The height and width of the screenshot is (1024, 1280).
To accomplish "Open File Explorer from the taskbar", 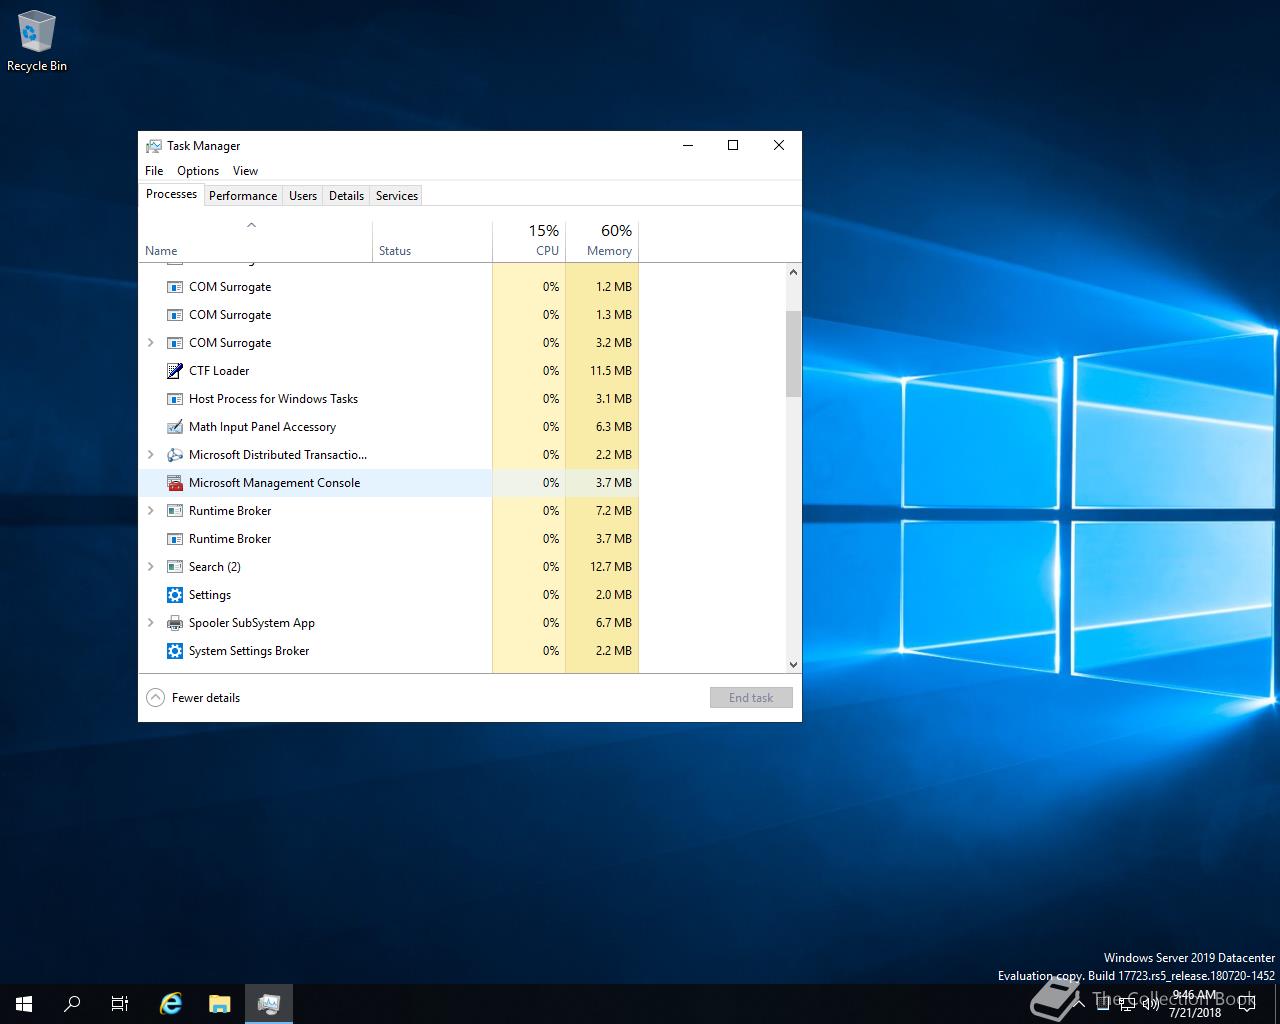I will point(220,1004).
